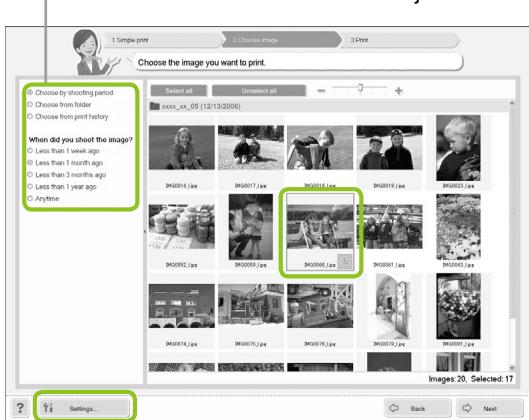Click the Select all button
Screen dimensions: 529x420
click(x=179, y=91)
